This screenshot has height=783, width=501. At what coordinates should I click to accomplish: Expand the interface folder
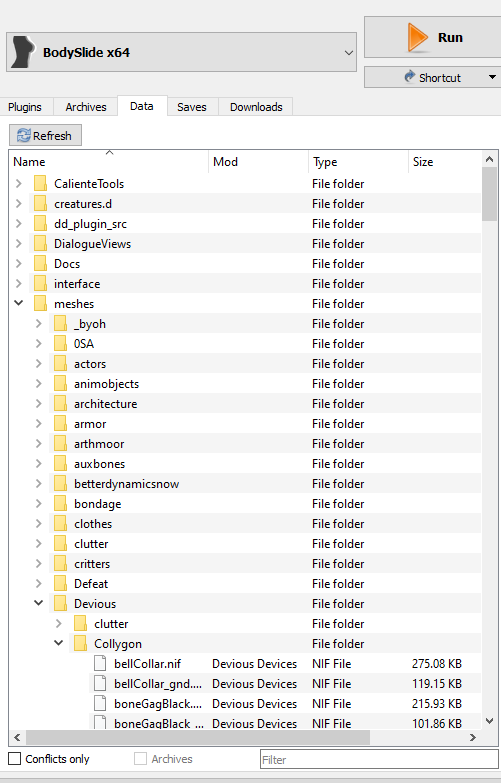19,284
